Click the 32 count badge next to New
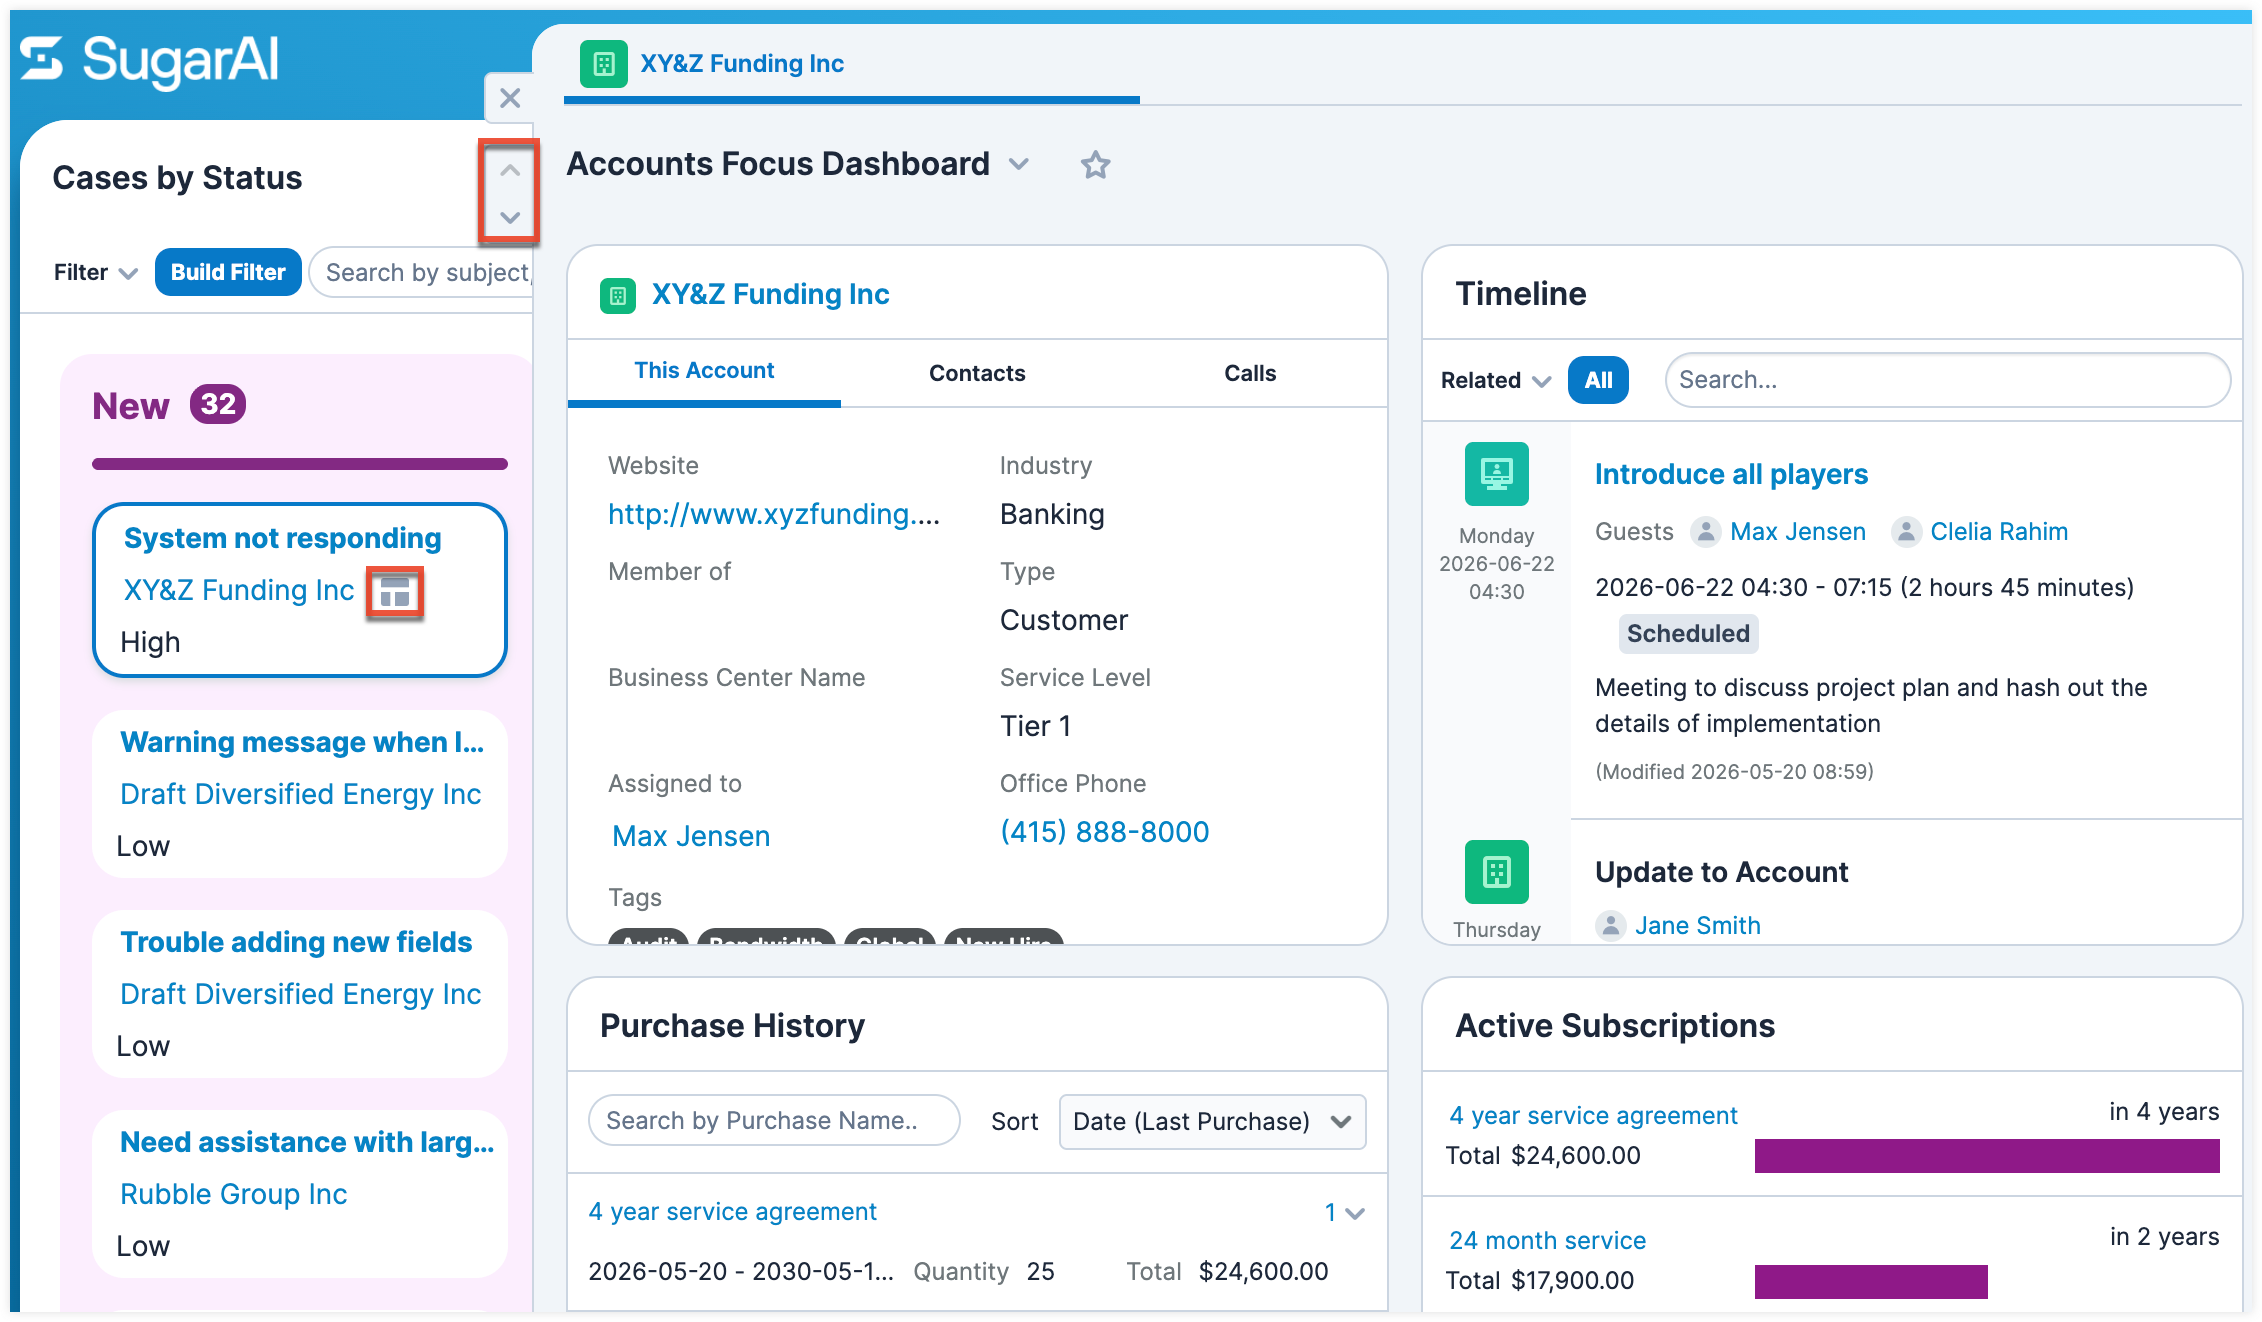 pyautogui.click(x=218, y=405)
